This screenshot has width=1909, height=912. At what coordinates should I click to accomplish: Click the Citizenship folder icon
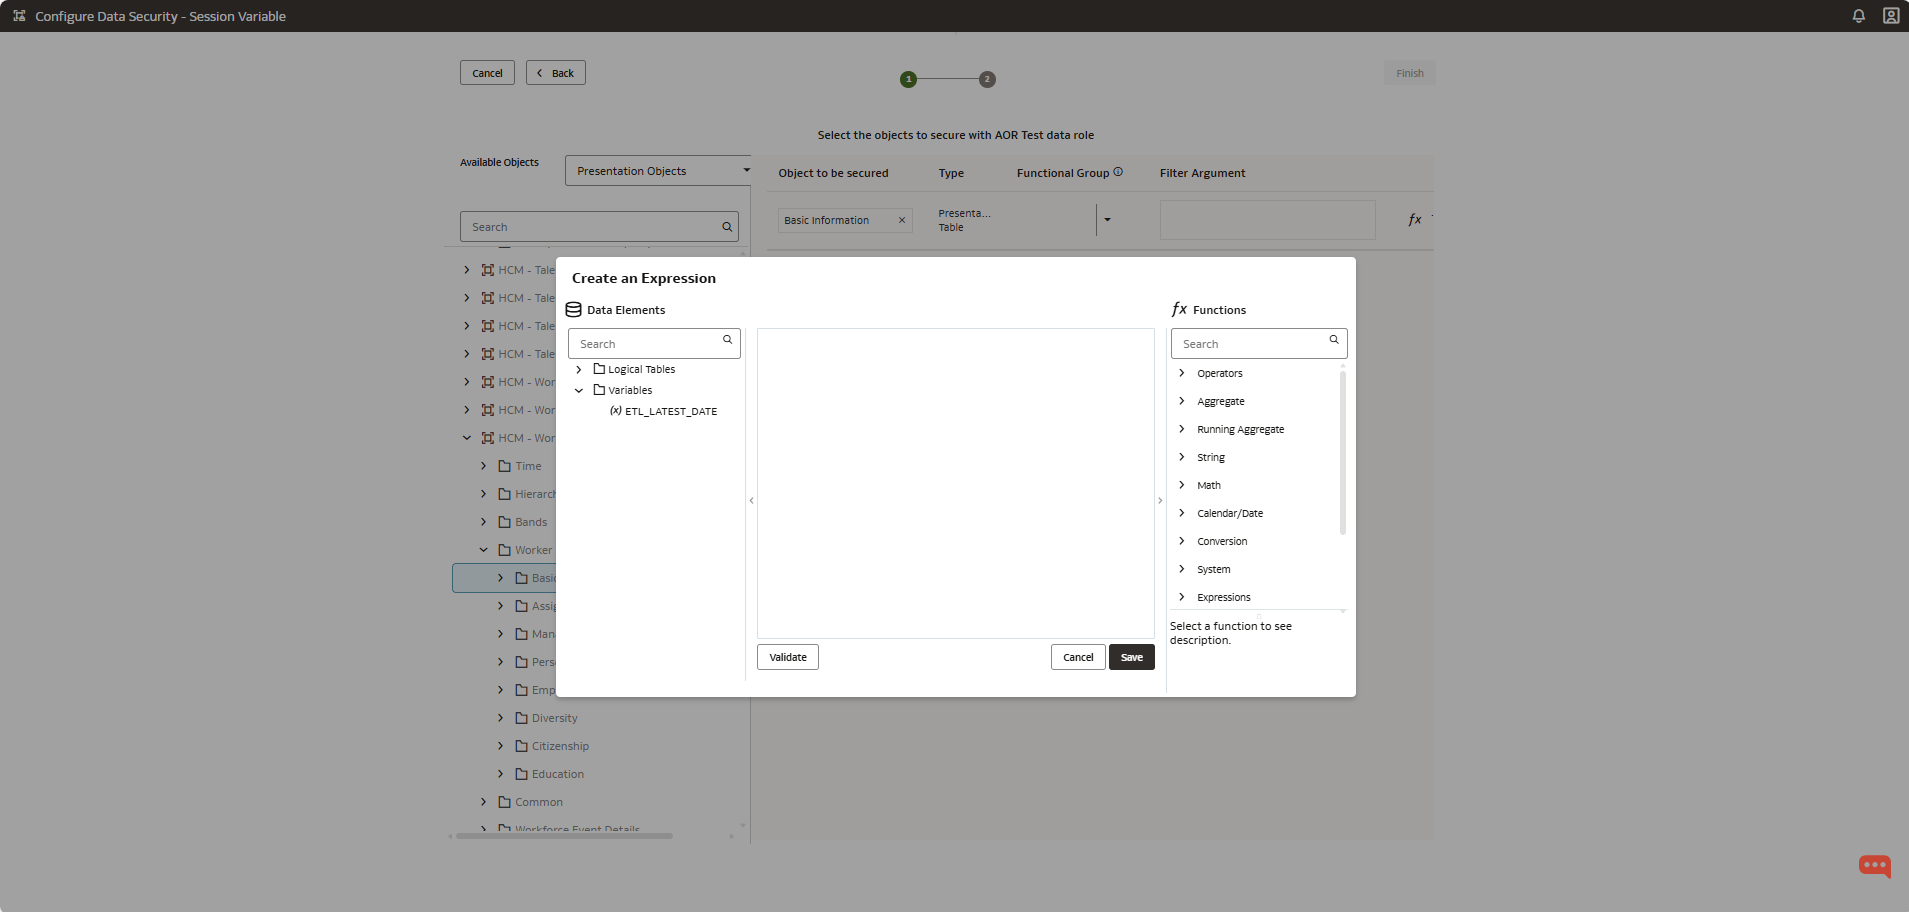521,746
